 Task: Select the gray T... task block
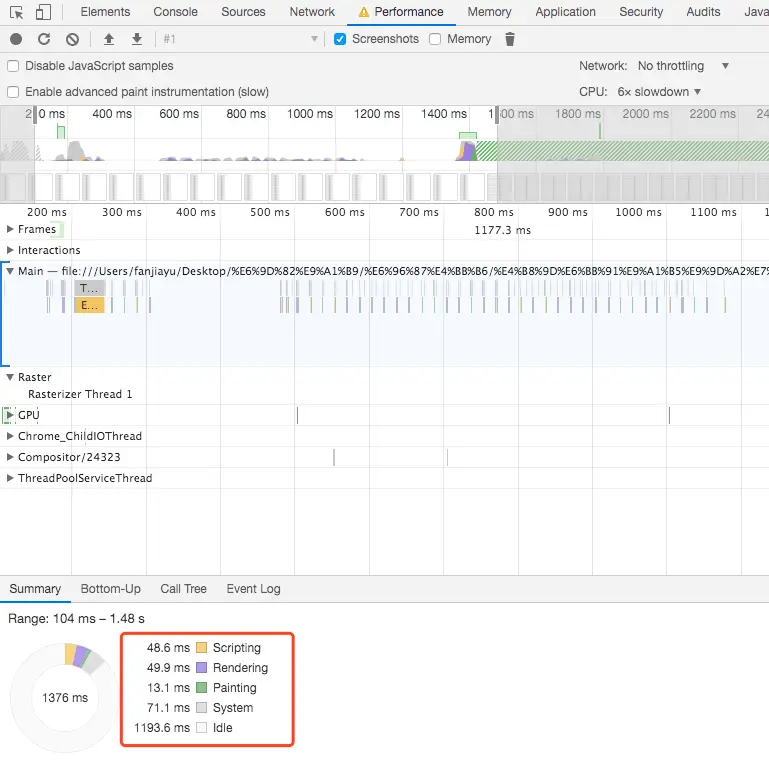[89, 288]
